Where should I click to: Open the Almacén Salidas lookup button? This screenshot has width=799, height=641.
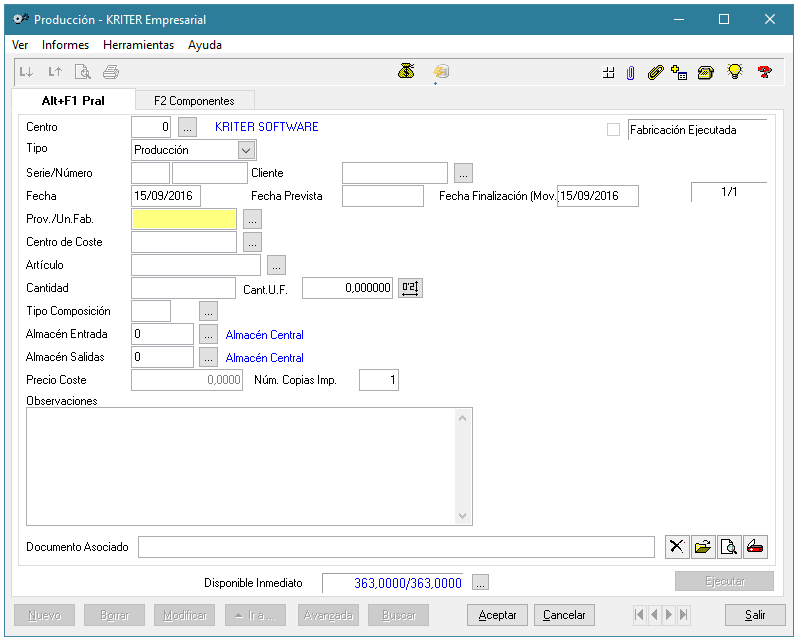208,357
